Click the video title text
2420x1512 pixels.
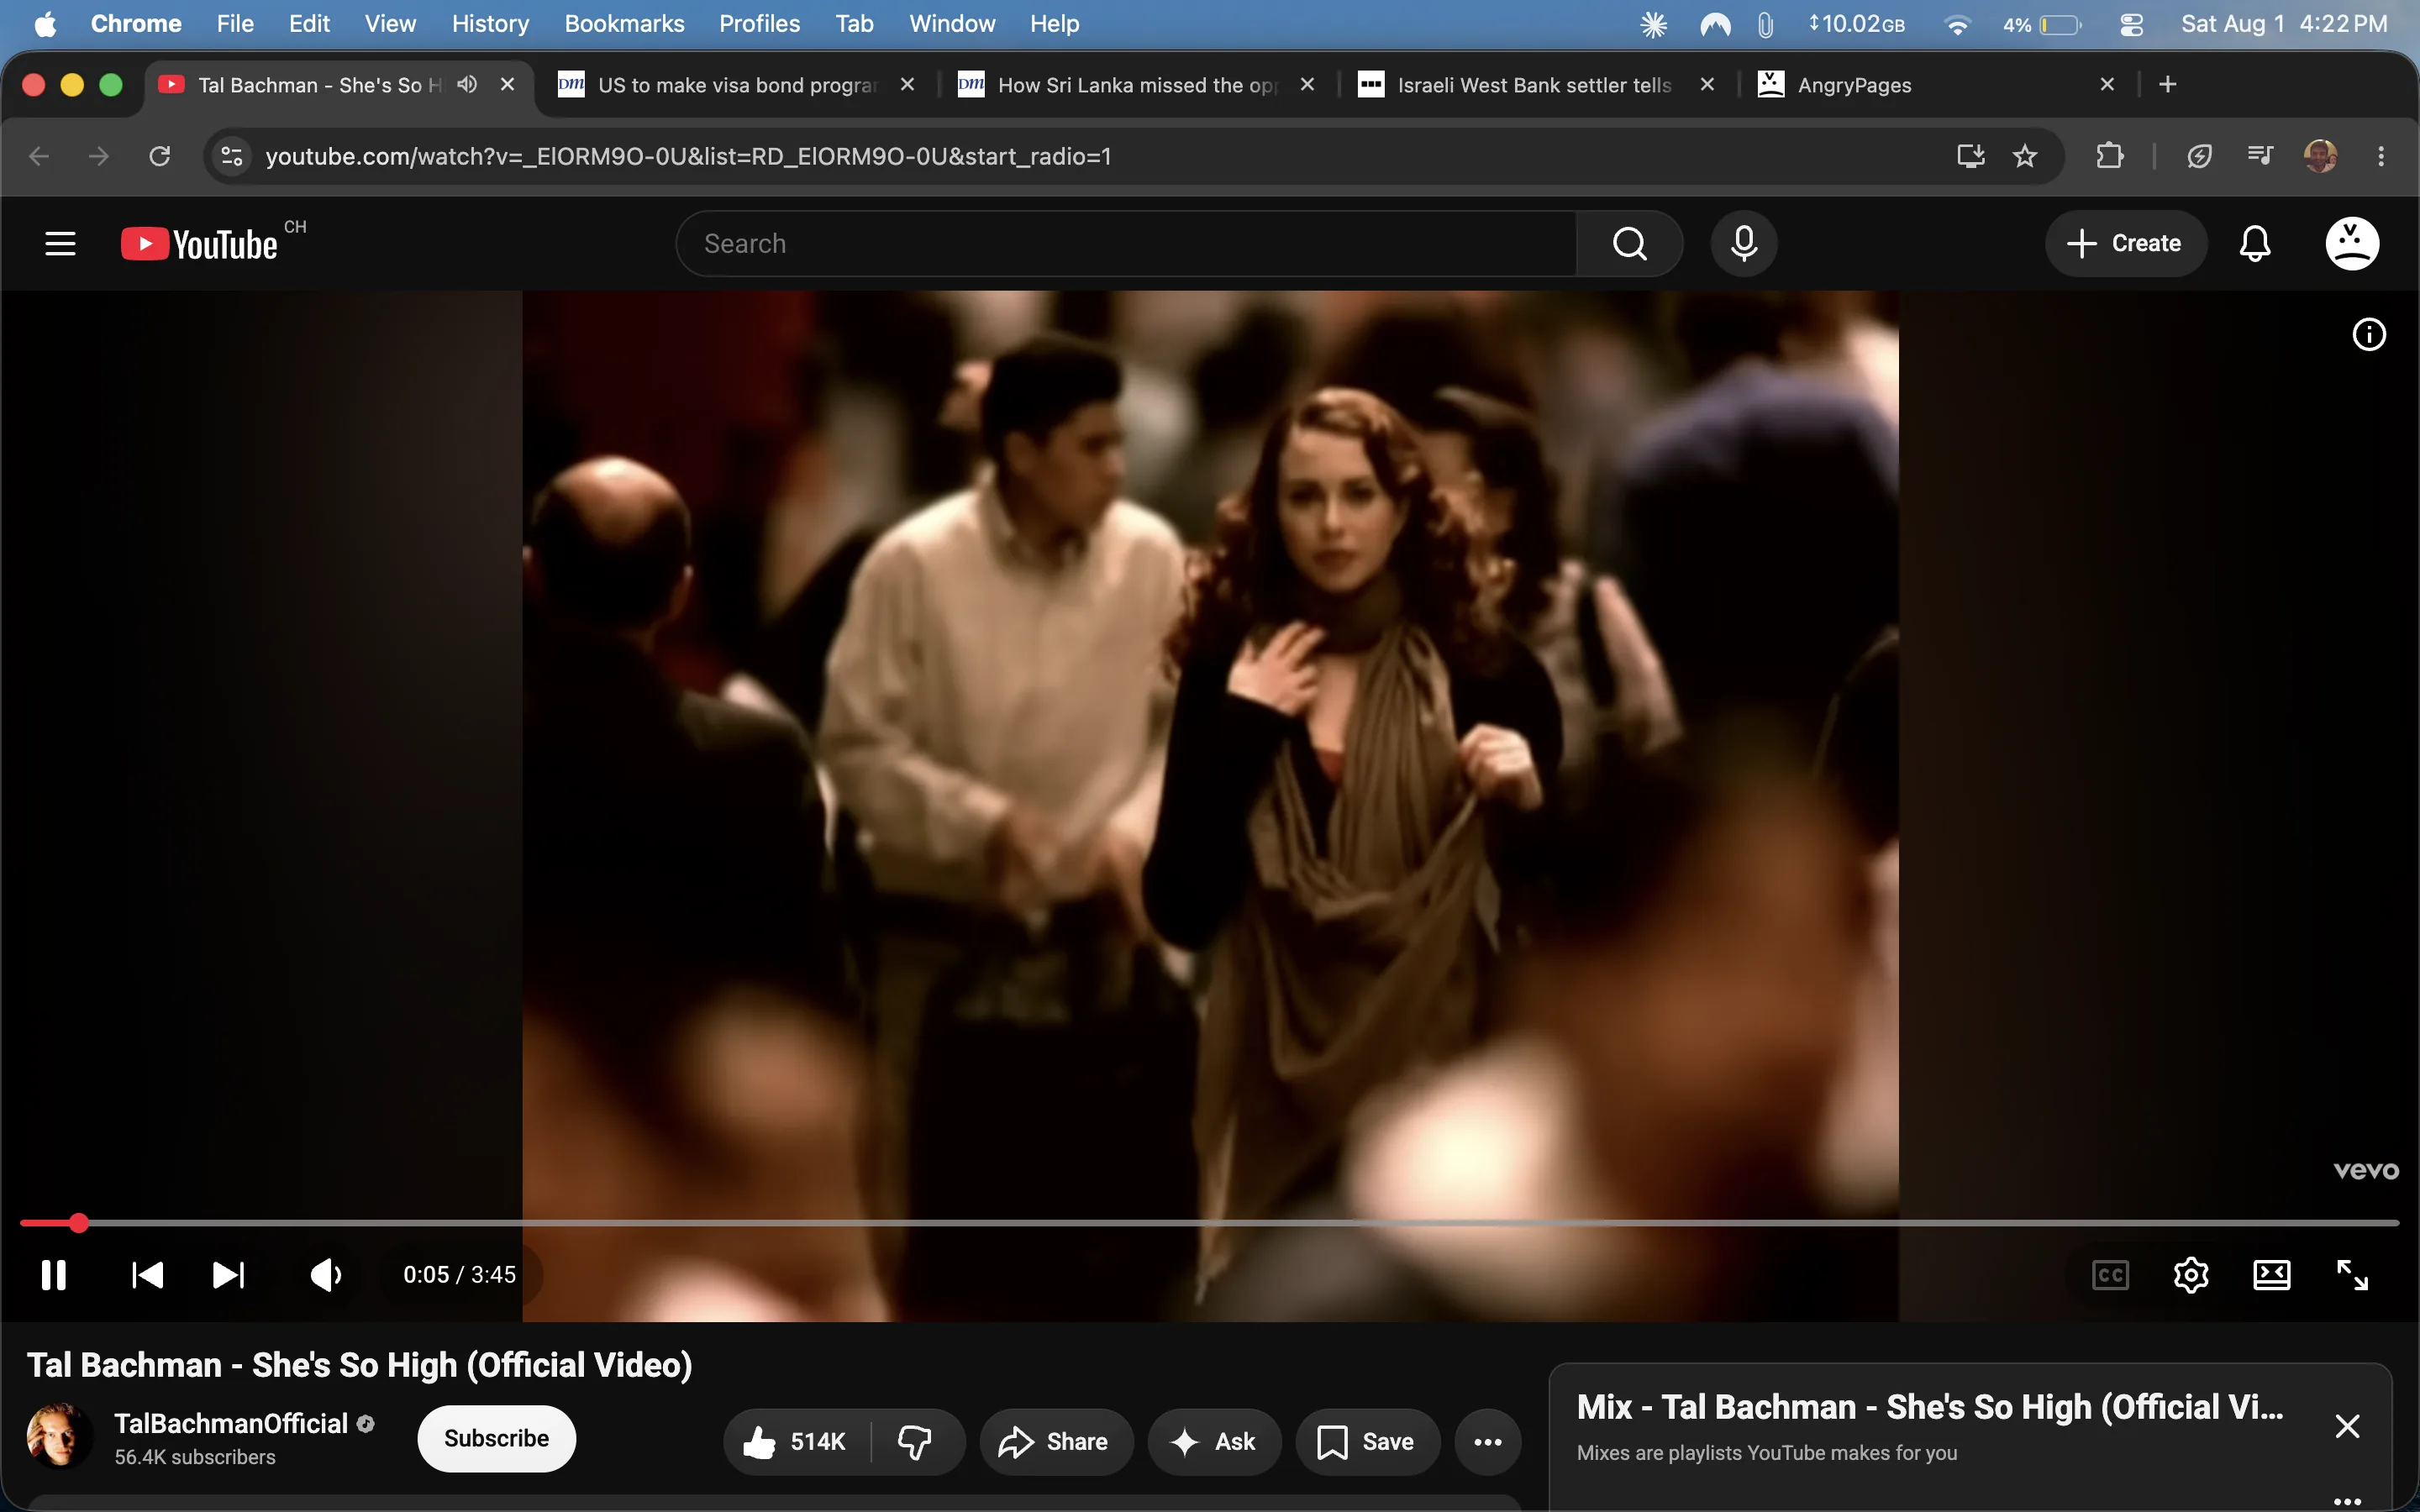[360, 1365]
